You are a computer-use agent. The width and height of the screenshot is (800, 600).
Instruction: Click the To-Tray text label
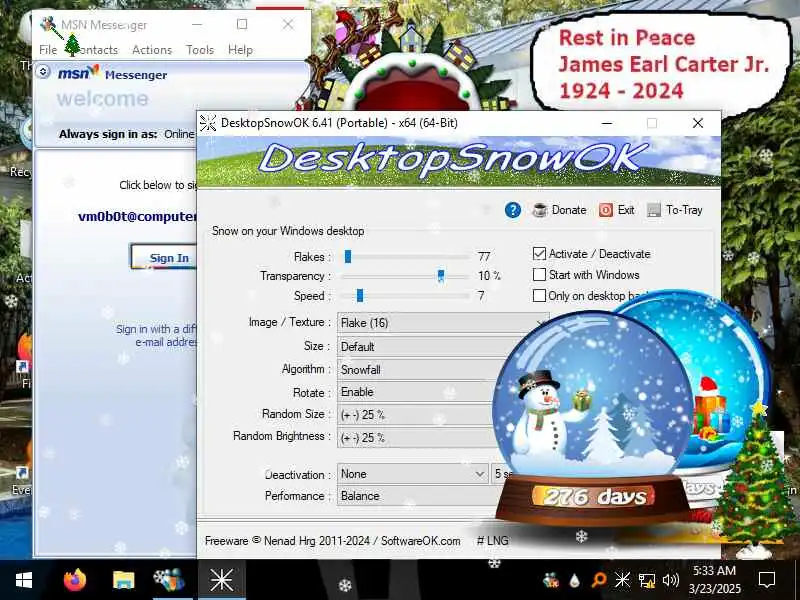coord(684,210)
